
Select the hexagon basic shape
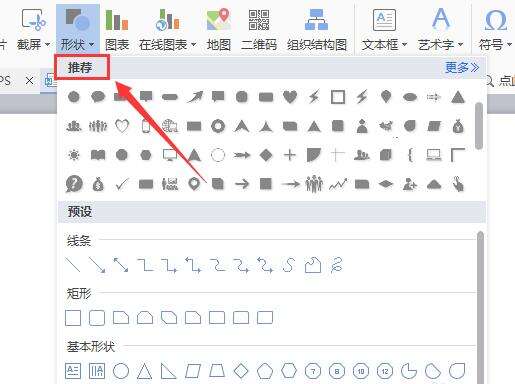(289, 371)
